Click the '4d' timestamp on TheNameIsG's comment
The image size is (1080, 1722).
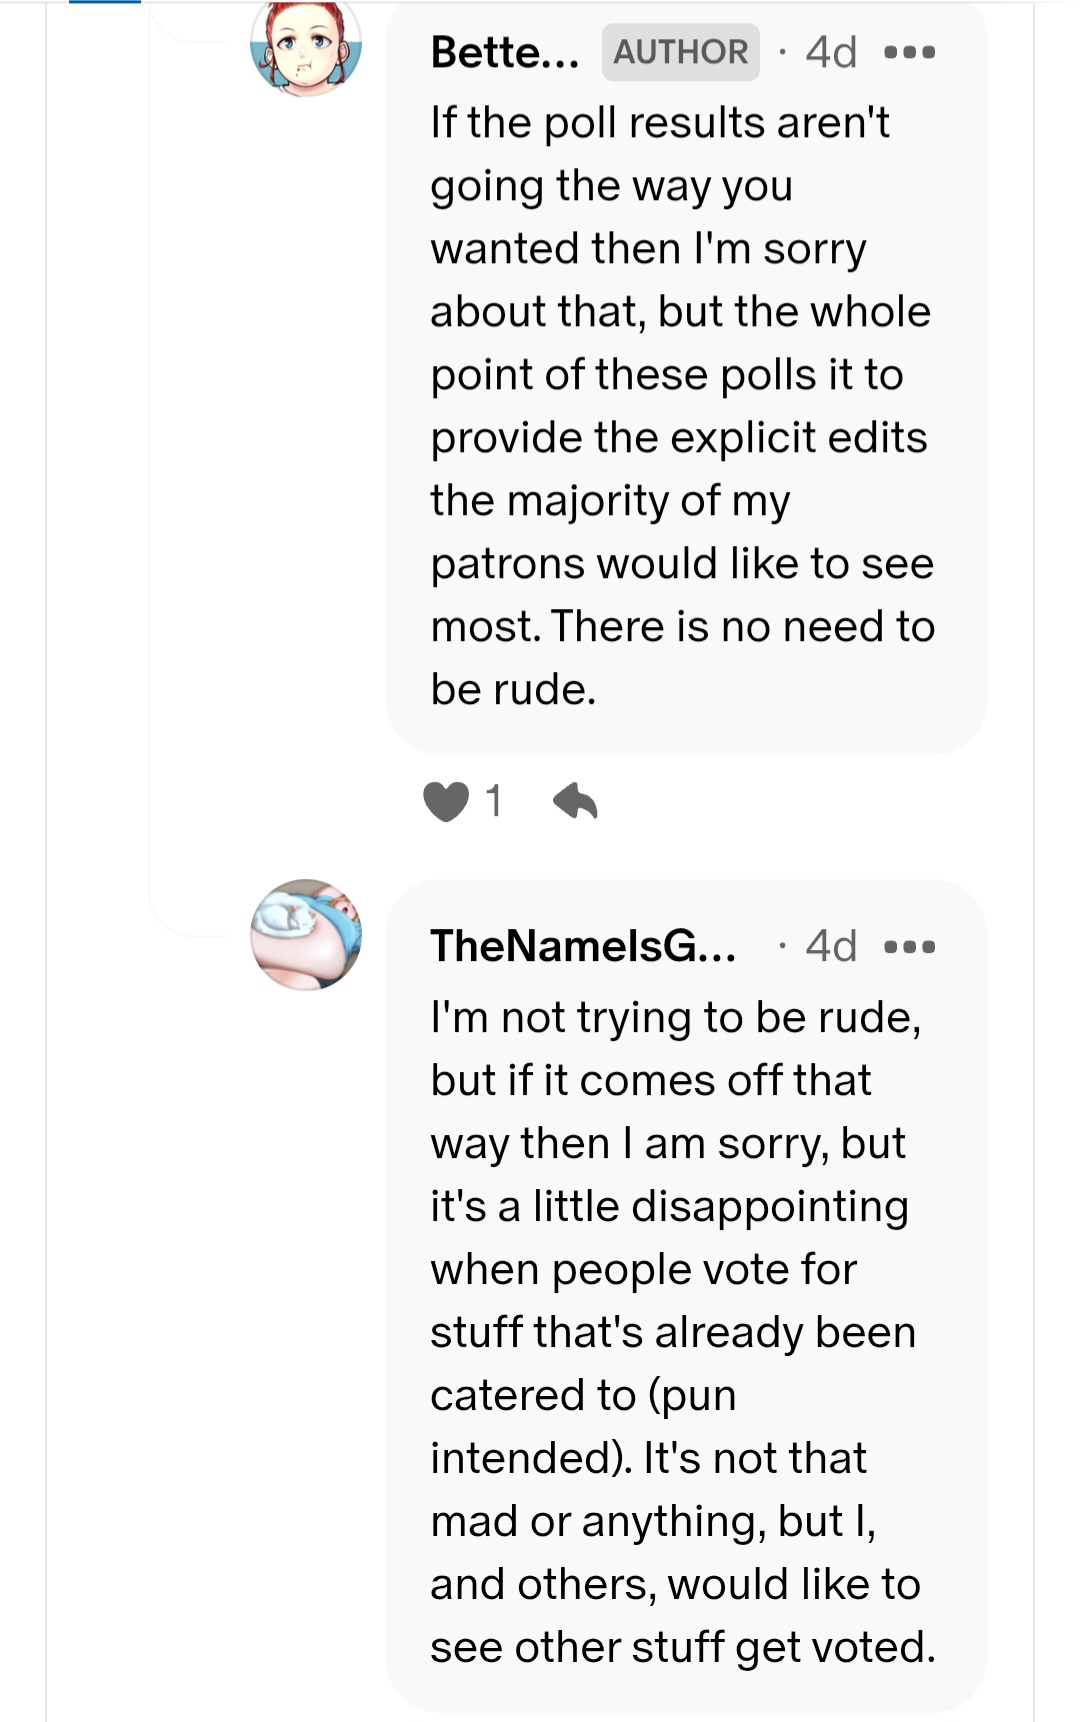point(831,946)
